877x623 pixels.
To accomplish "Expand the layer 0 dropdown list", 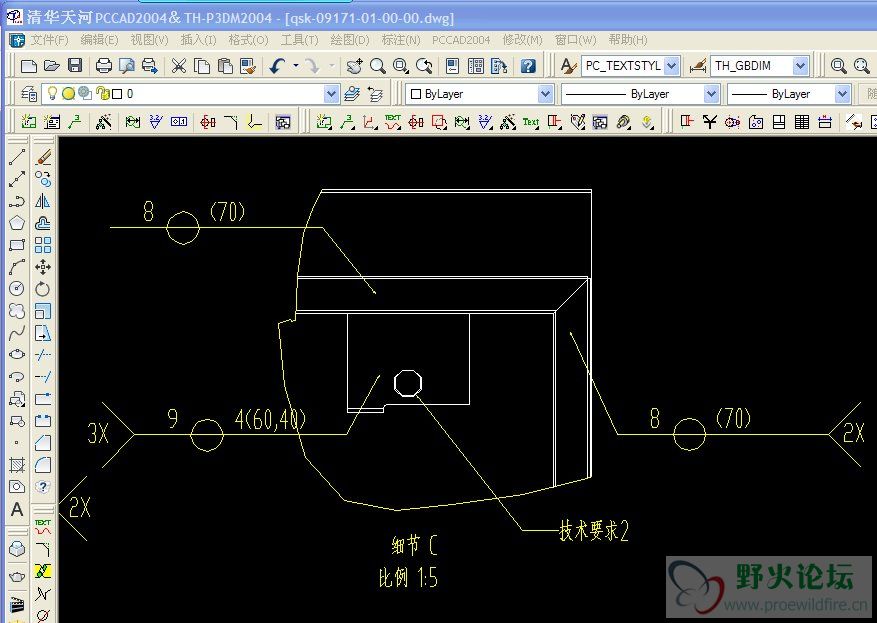I will pos(331,93).
